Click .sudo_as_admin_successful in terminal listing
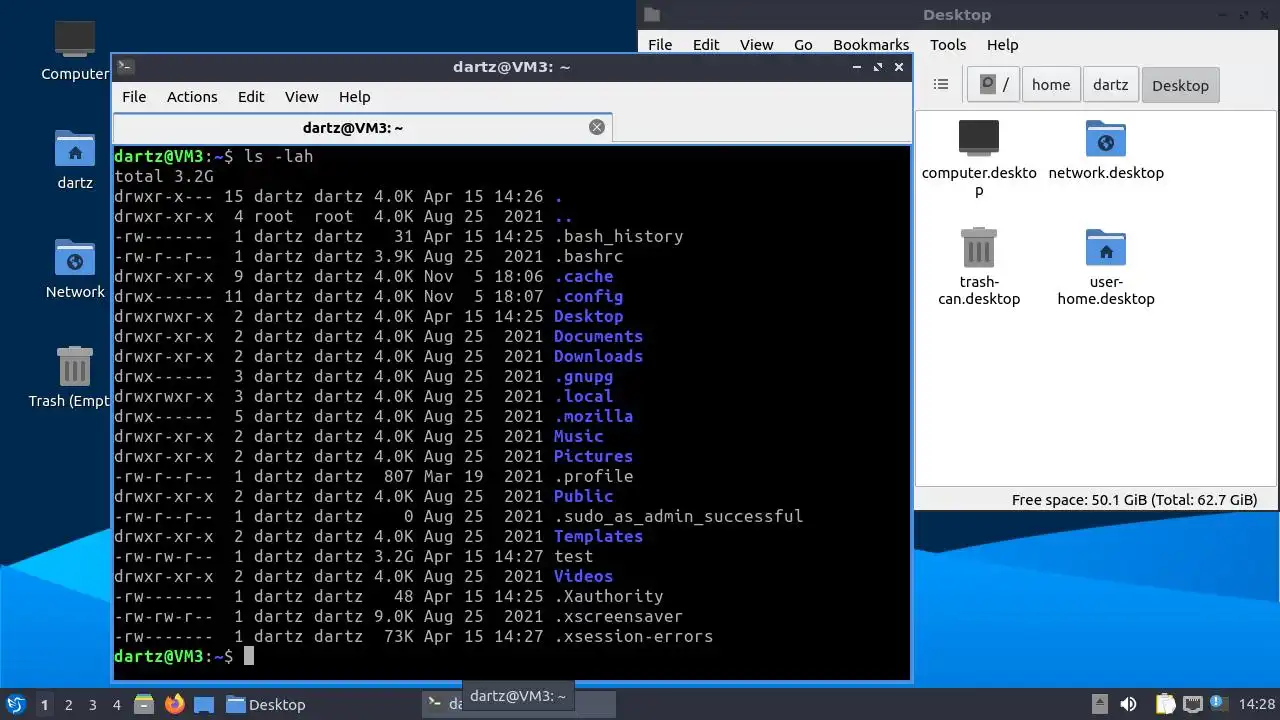1280x720 pixels. coord(678,516)
